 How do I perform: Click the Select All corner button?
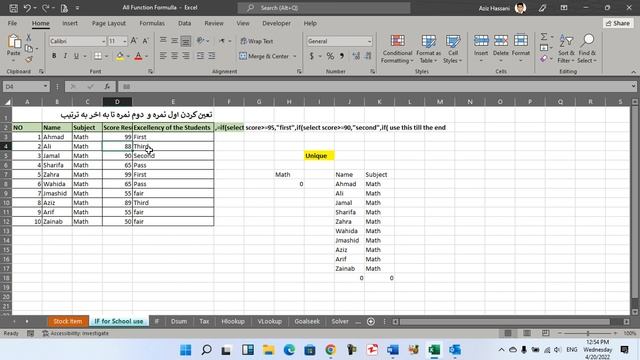7,102
